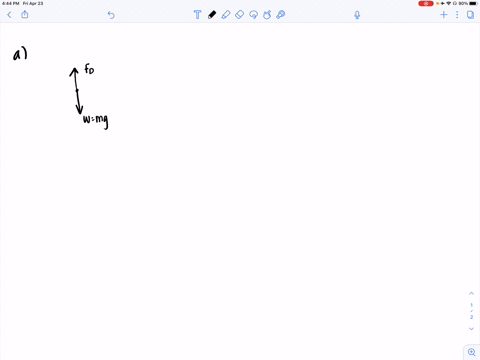Jump to the previous page with up chevron
This screenshot has height=360, width=480.
[471, 293]
